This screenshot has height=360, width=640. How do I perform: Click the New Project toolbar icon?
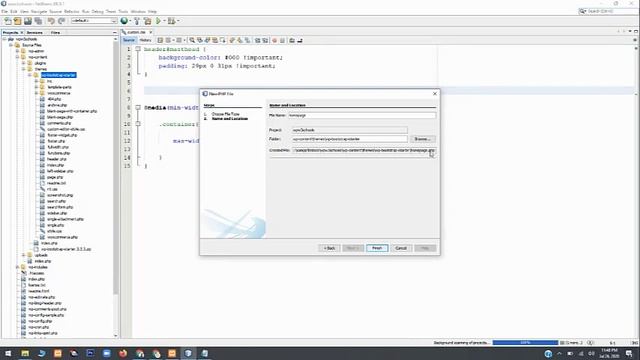[x=18, y=21]
